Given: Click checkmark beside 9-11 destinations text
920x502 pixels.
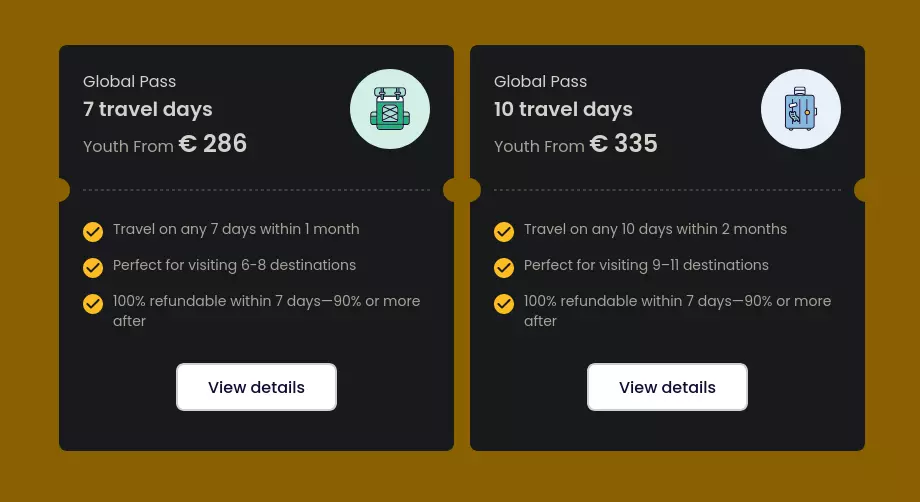Looking at the screenshot, I should (504, 267).
